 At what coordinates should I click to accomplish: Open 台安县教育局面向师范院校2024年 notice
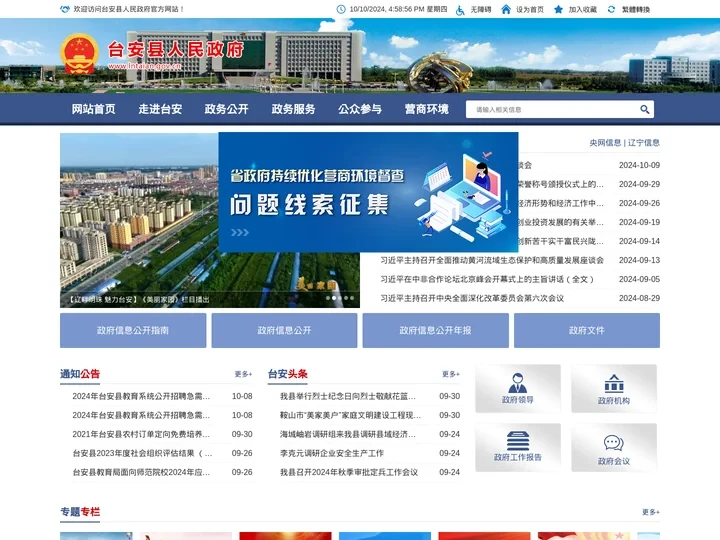click(141, 472)
